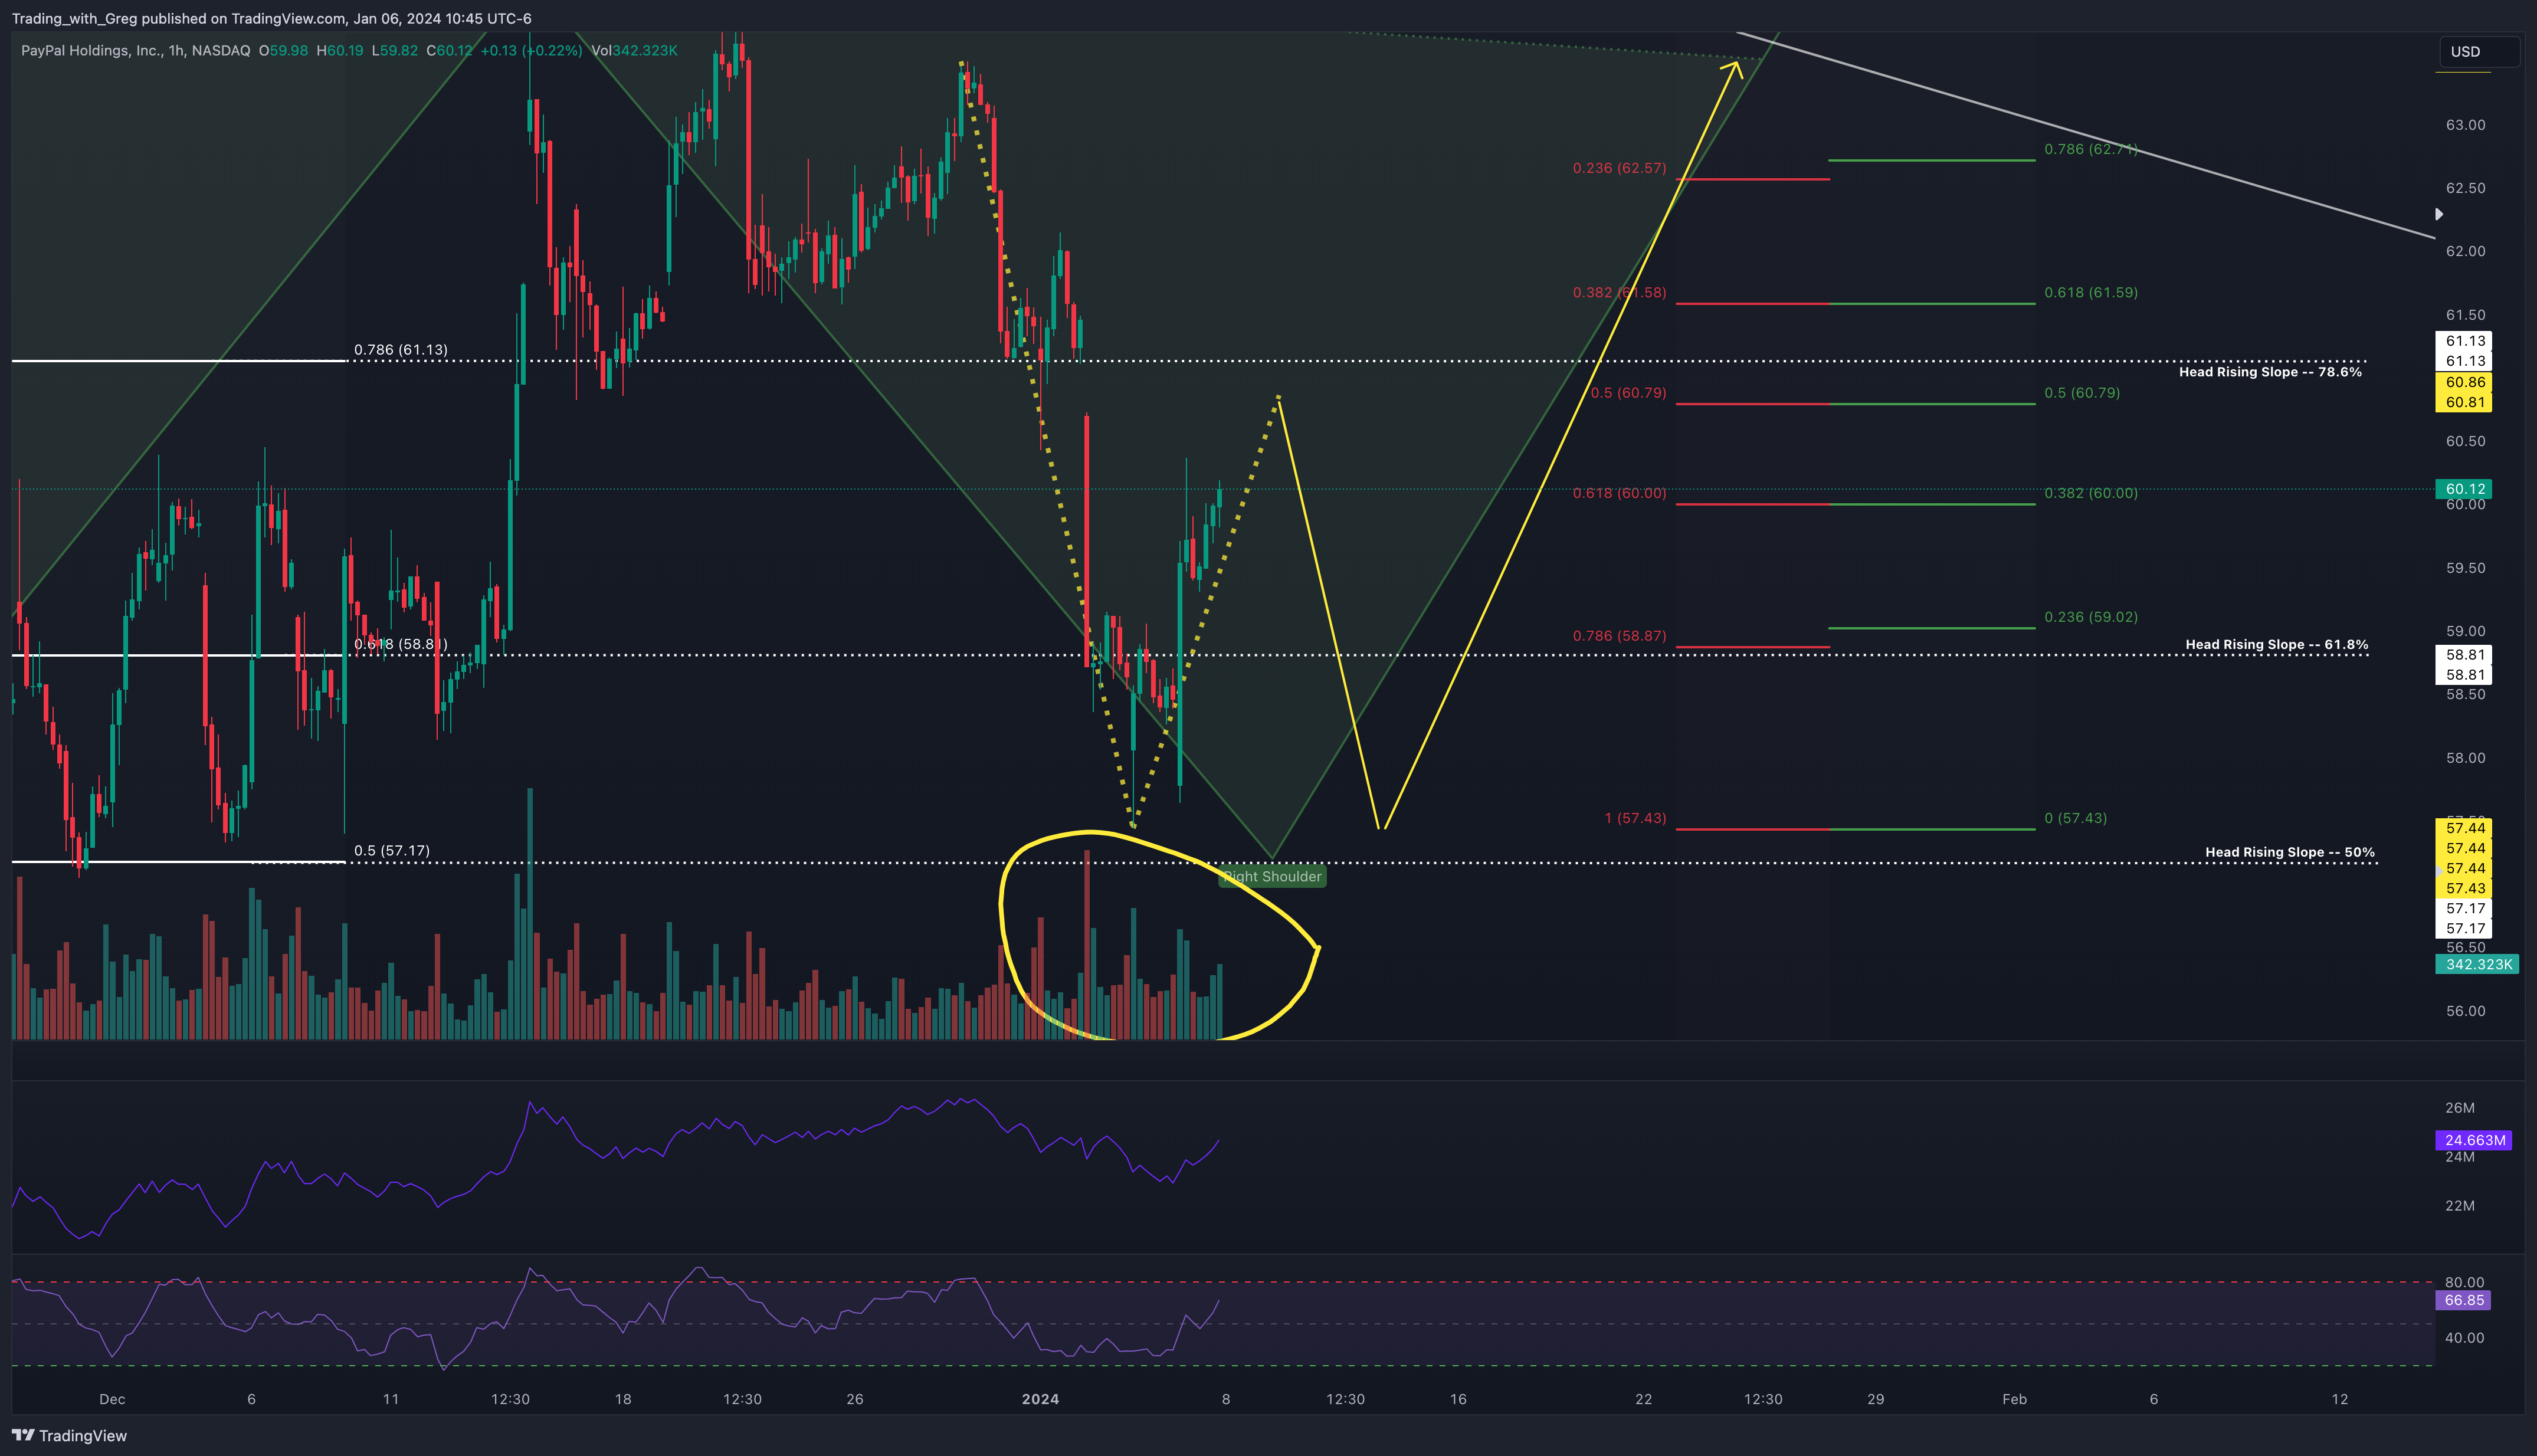Image resolution: width=2537 pixels, height=1456 pixels.
Task: Select the white 0.5 (57.17) fib label
Action: [392, 851]
